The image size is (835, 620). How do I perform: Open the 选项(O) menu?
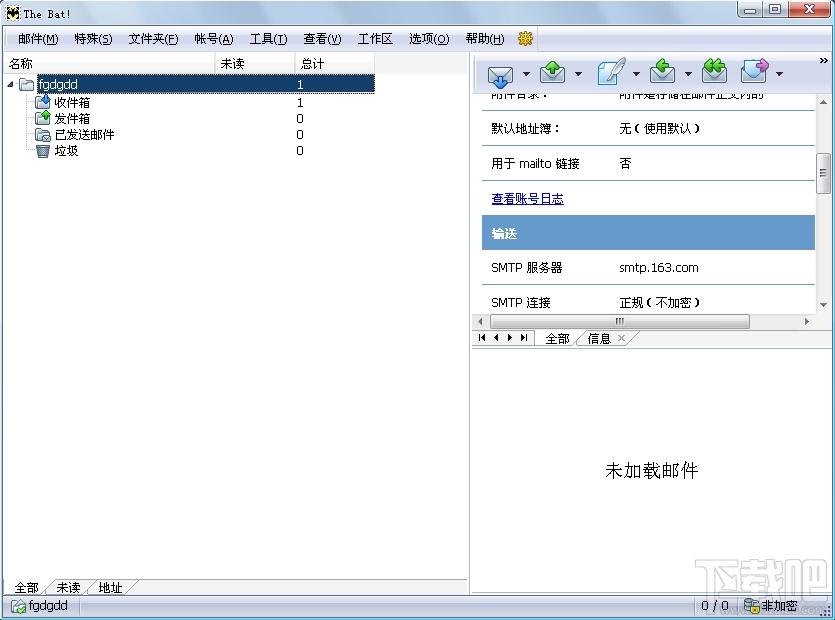coord(429,39)
